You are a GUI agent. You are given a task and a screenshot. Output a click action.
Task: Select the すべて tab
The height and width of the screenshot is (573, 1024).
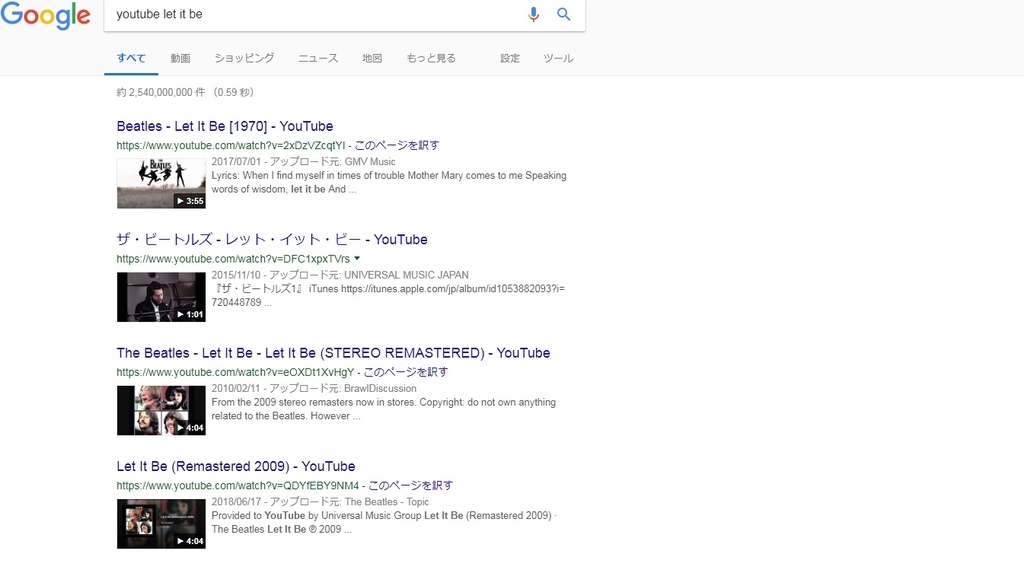[131, 58]
